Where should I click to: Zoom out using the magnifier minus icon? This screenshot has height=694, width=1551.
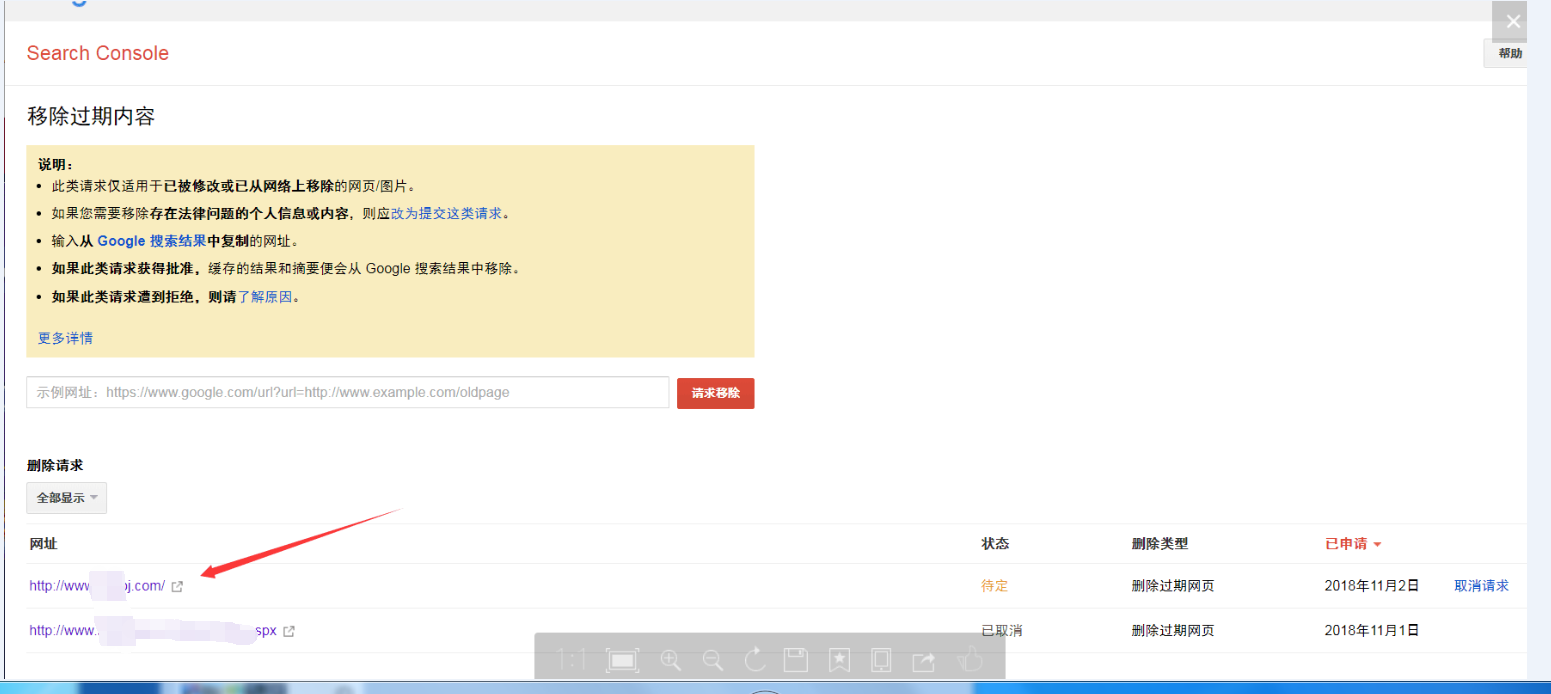coord(713,660)
